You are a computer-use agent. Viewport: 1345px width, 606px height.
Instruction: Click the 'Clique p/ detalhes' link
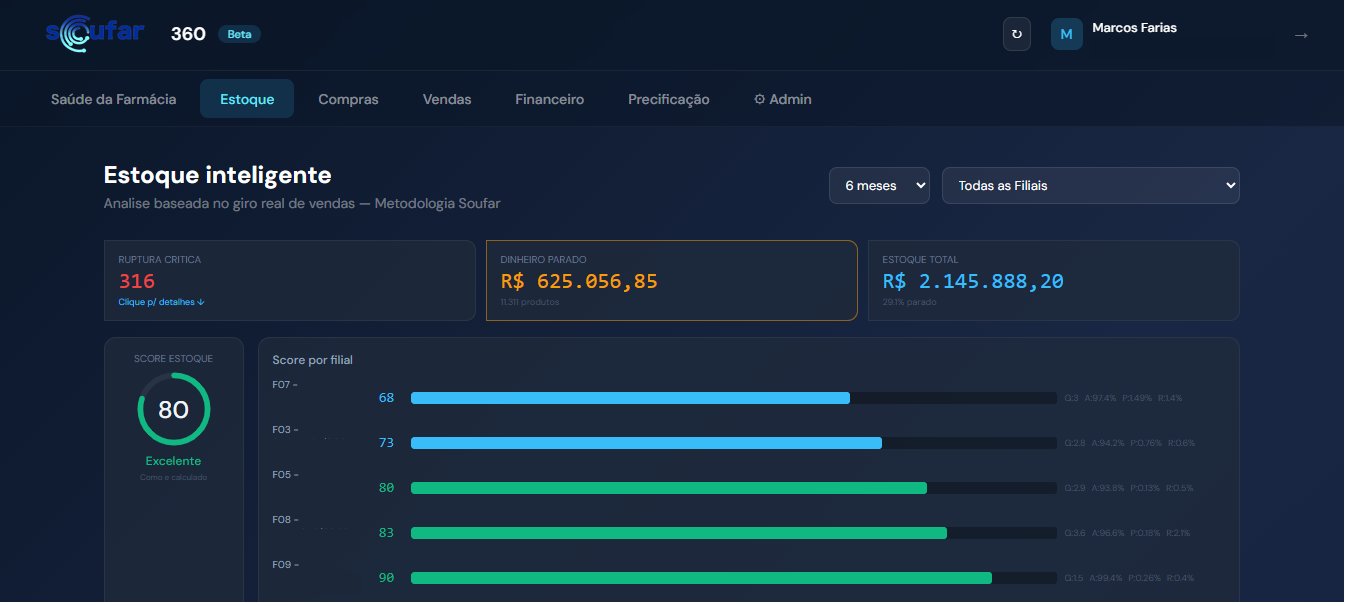(161, 301)
